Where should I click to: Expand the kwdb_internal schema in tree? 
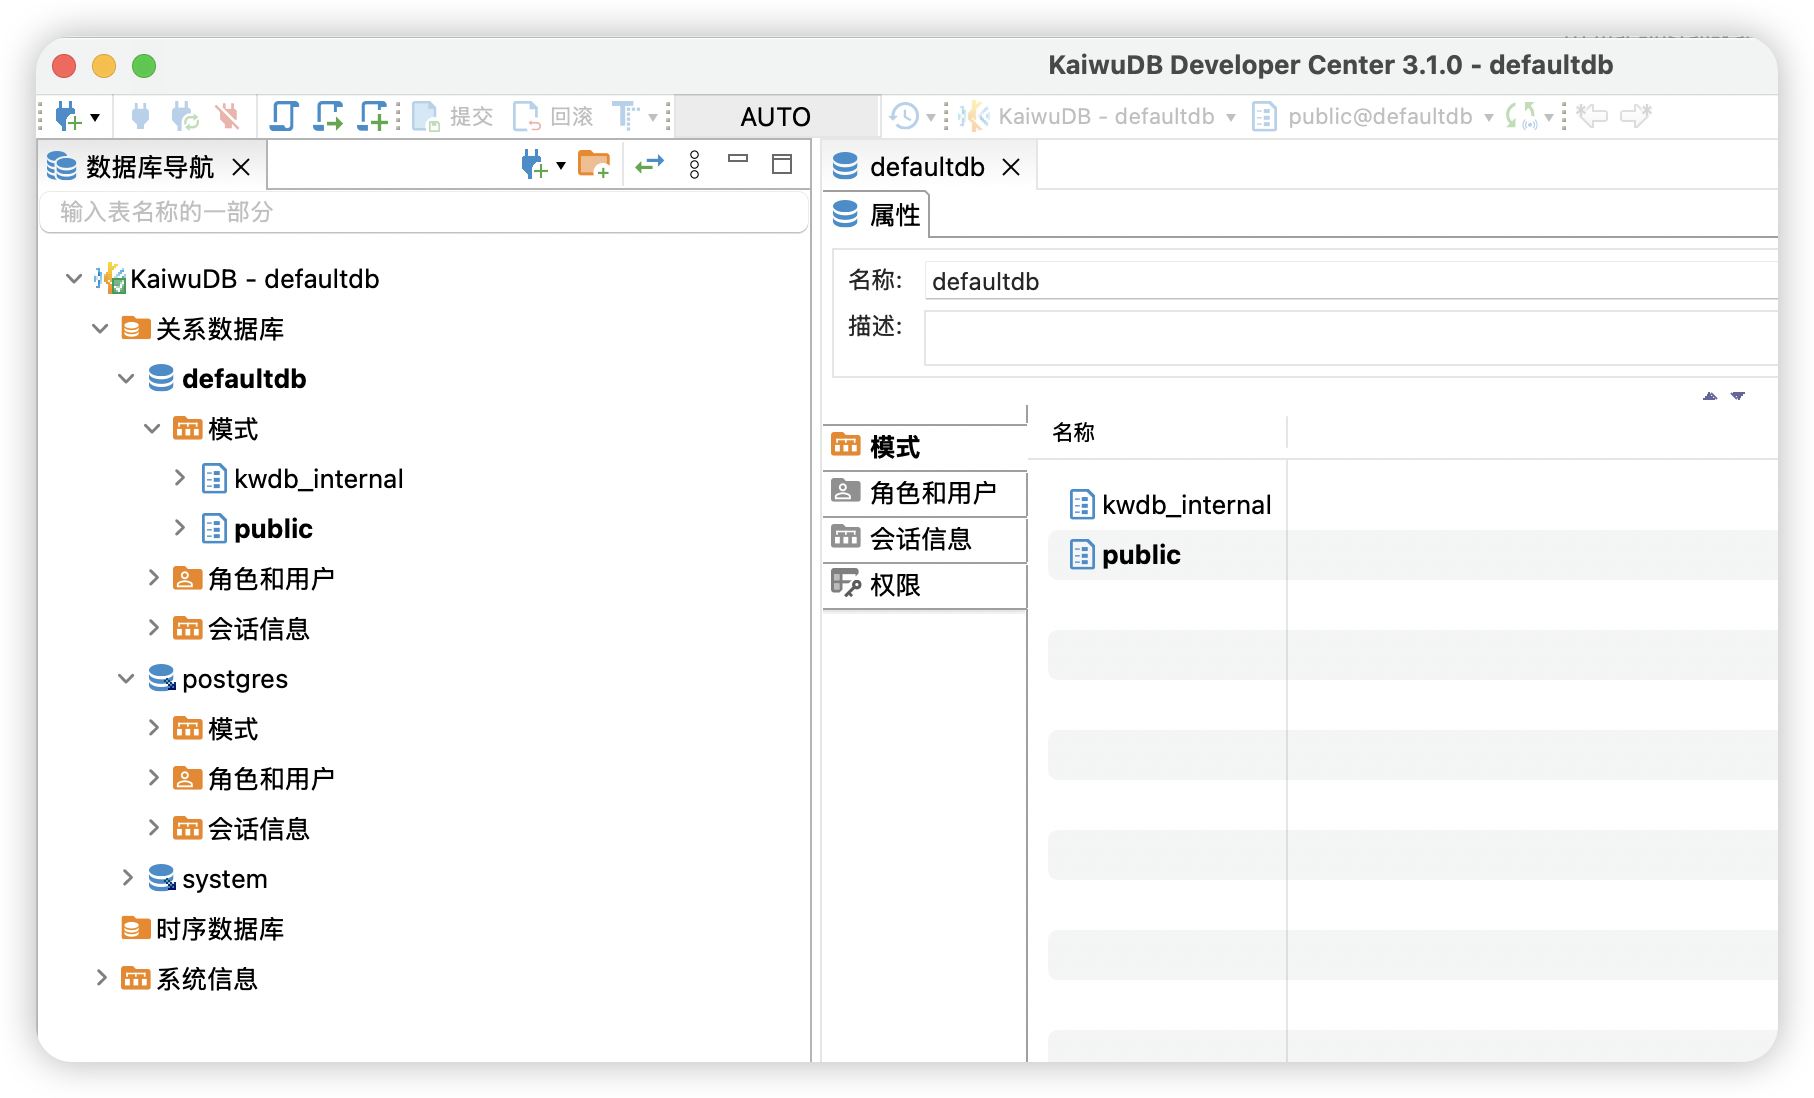tap(179, 478)
